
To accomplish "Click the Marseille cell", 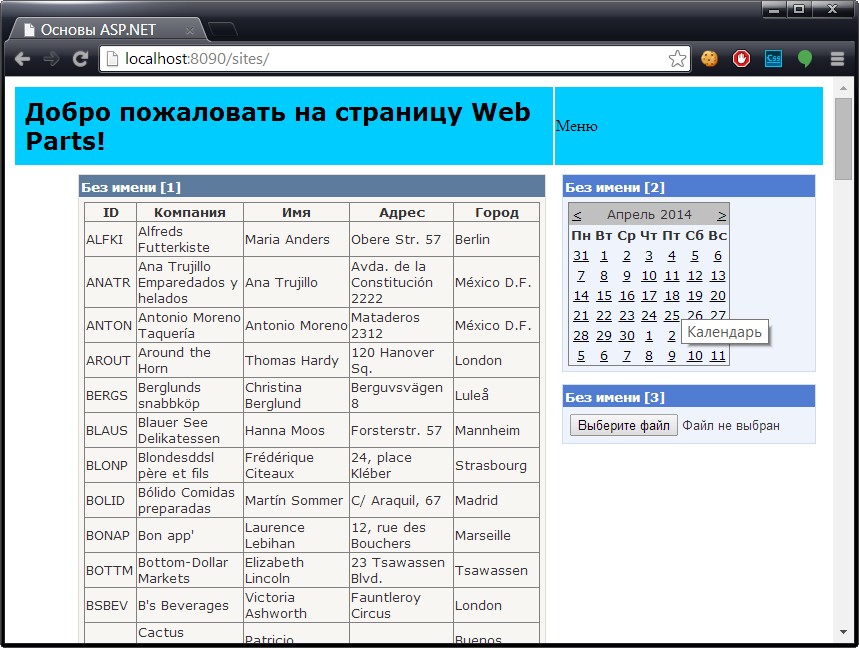I will coord(496,535).
